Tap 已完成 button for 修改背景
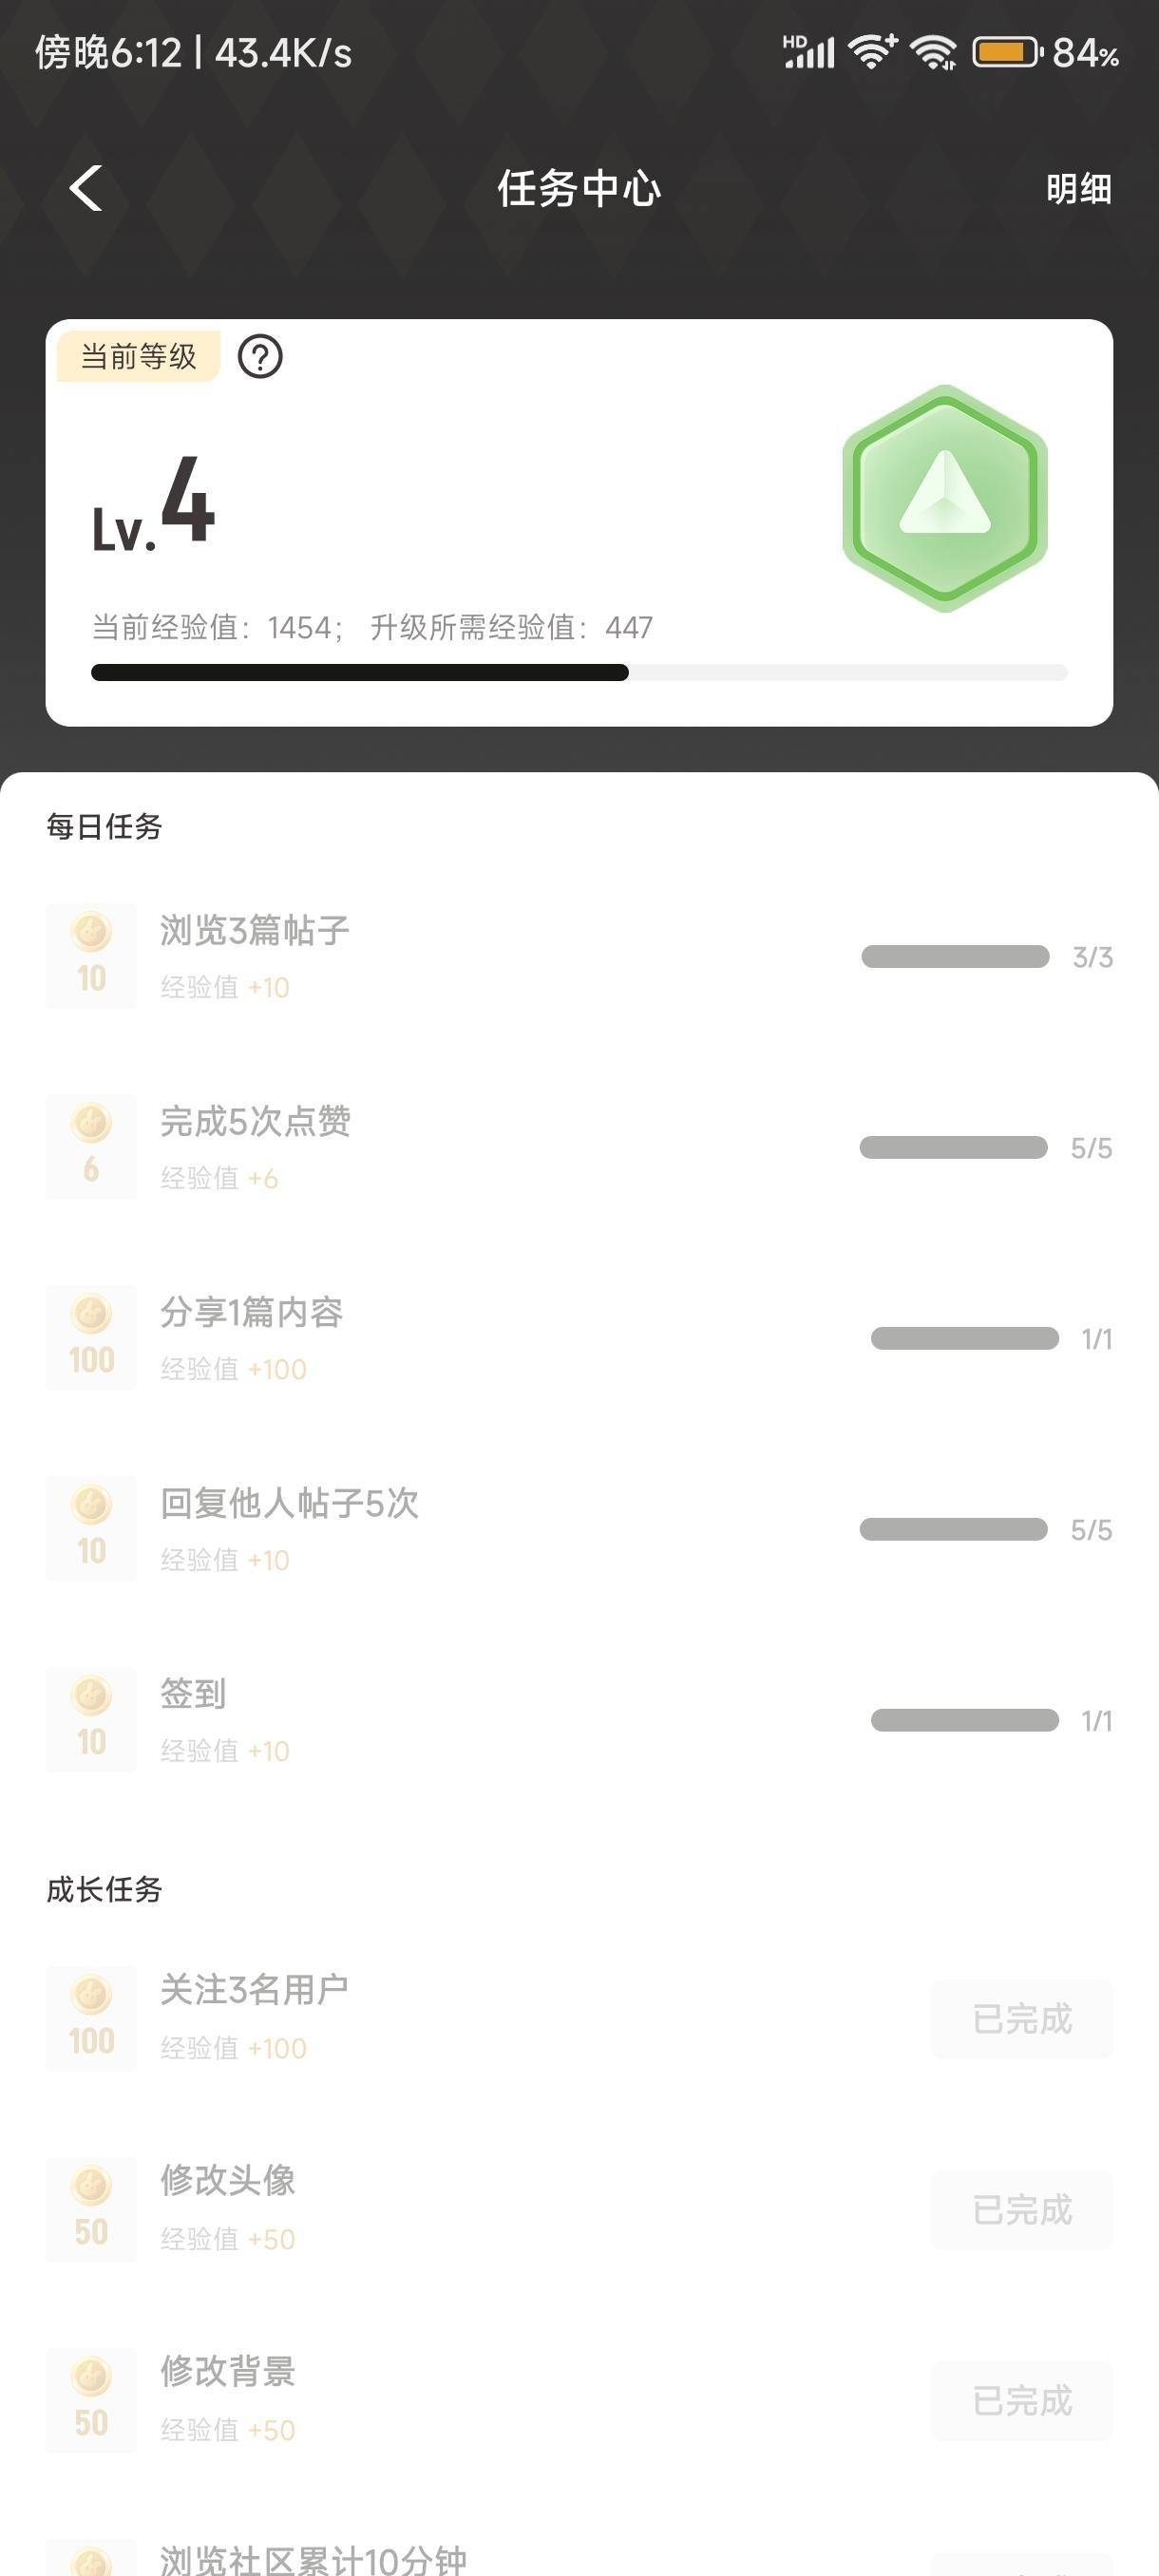The width and height of the screenshot is (1159, 2576). pyautogui.click(x=1022, y=2401)
